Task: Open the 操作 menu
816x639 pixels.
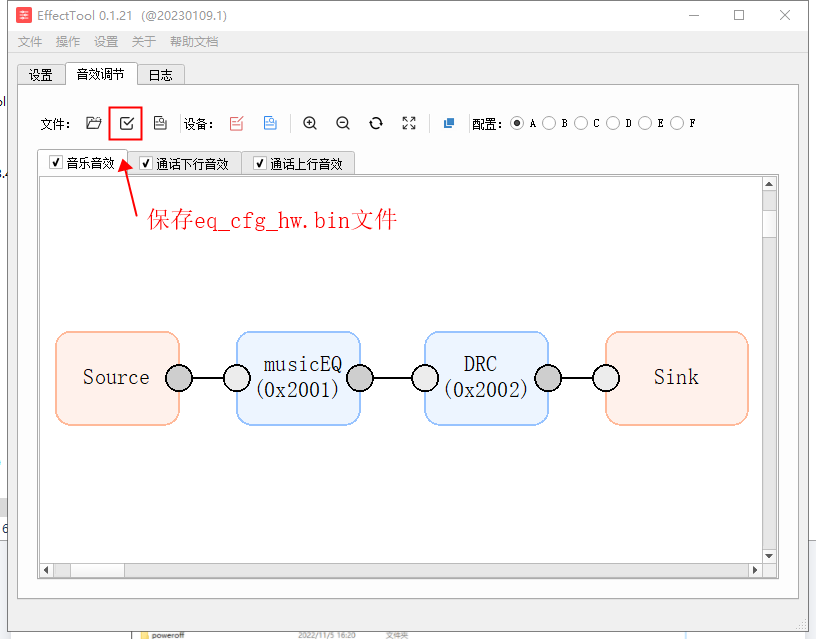Action: coord(68,42)
